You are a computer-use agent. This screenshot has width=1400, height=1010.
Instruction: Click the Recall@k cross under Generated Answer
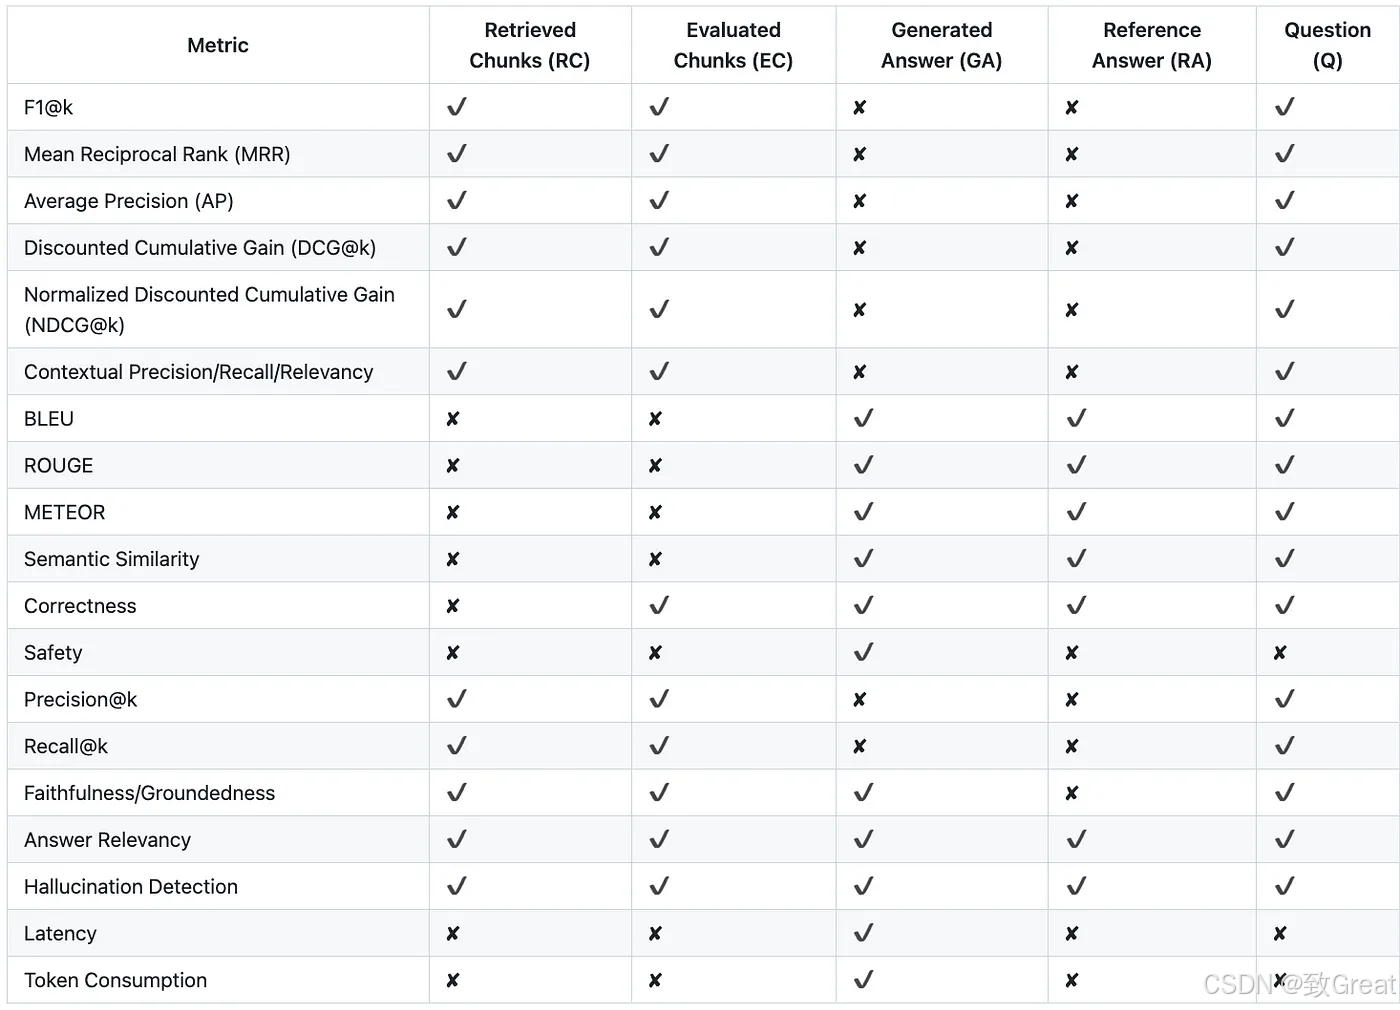(860, 747)
